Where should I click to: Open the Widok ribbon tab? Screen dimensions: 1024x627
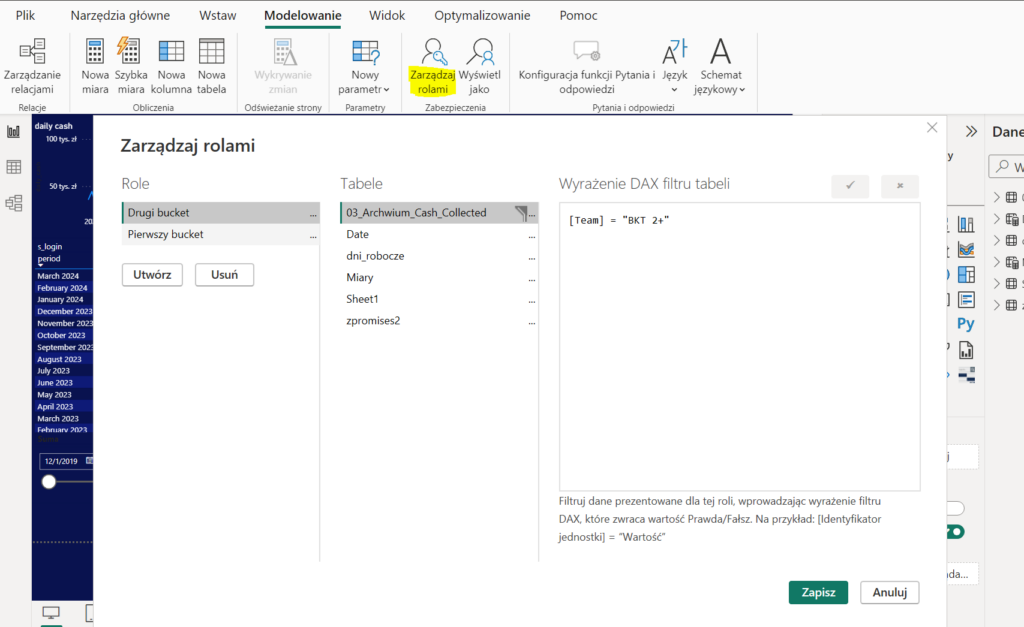[387, 16]
